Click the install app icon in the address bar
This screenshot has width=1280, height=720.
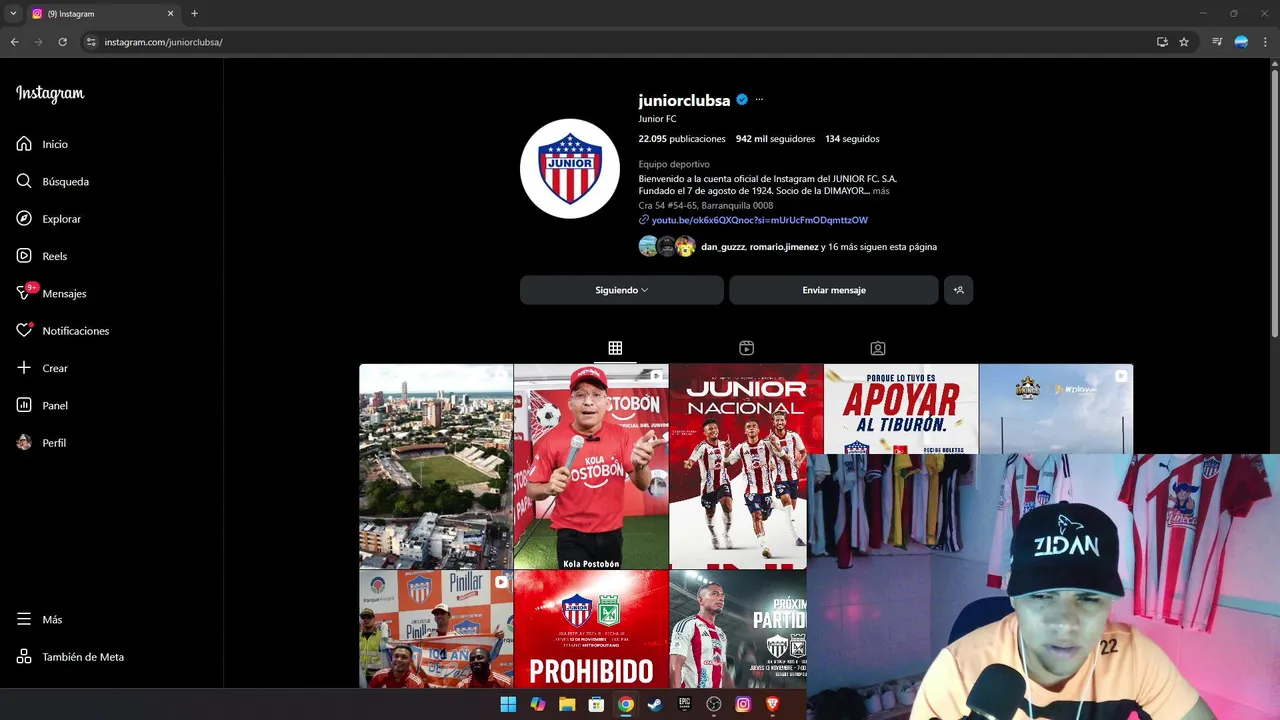(x=1162, y=42)
